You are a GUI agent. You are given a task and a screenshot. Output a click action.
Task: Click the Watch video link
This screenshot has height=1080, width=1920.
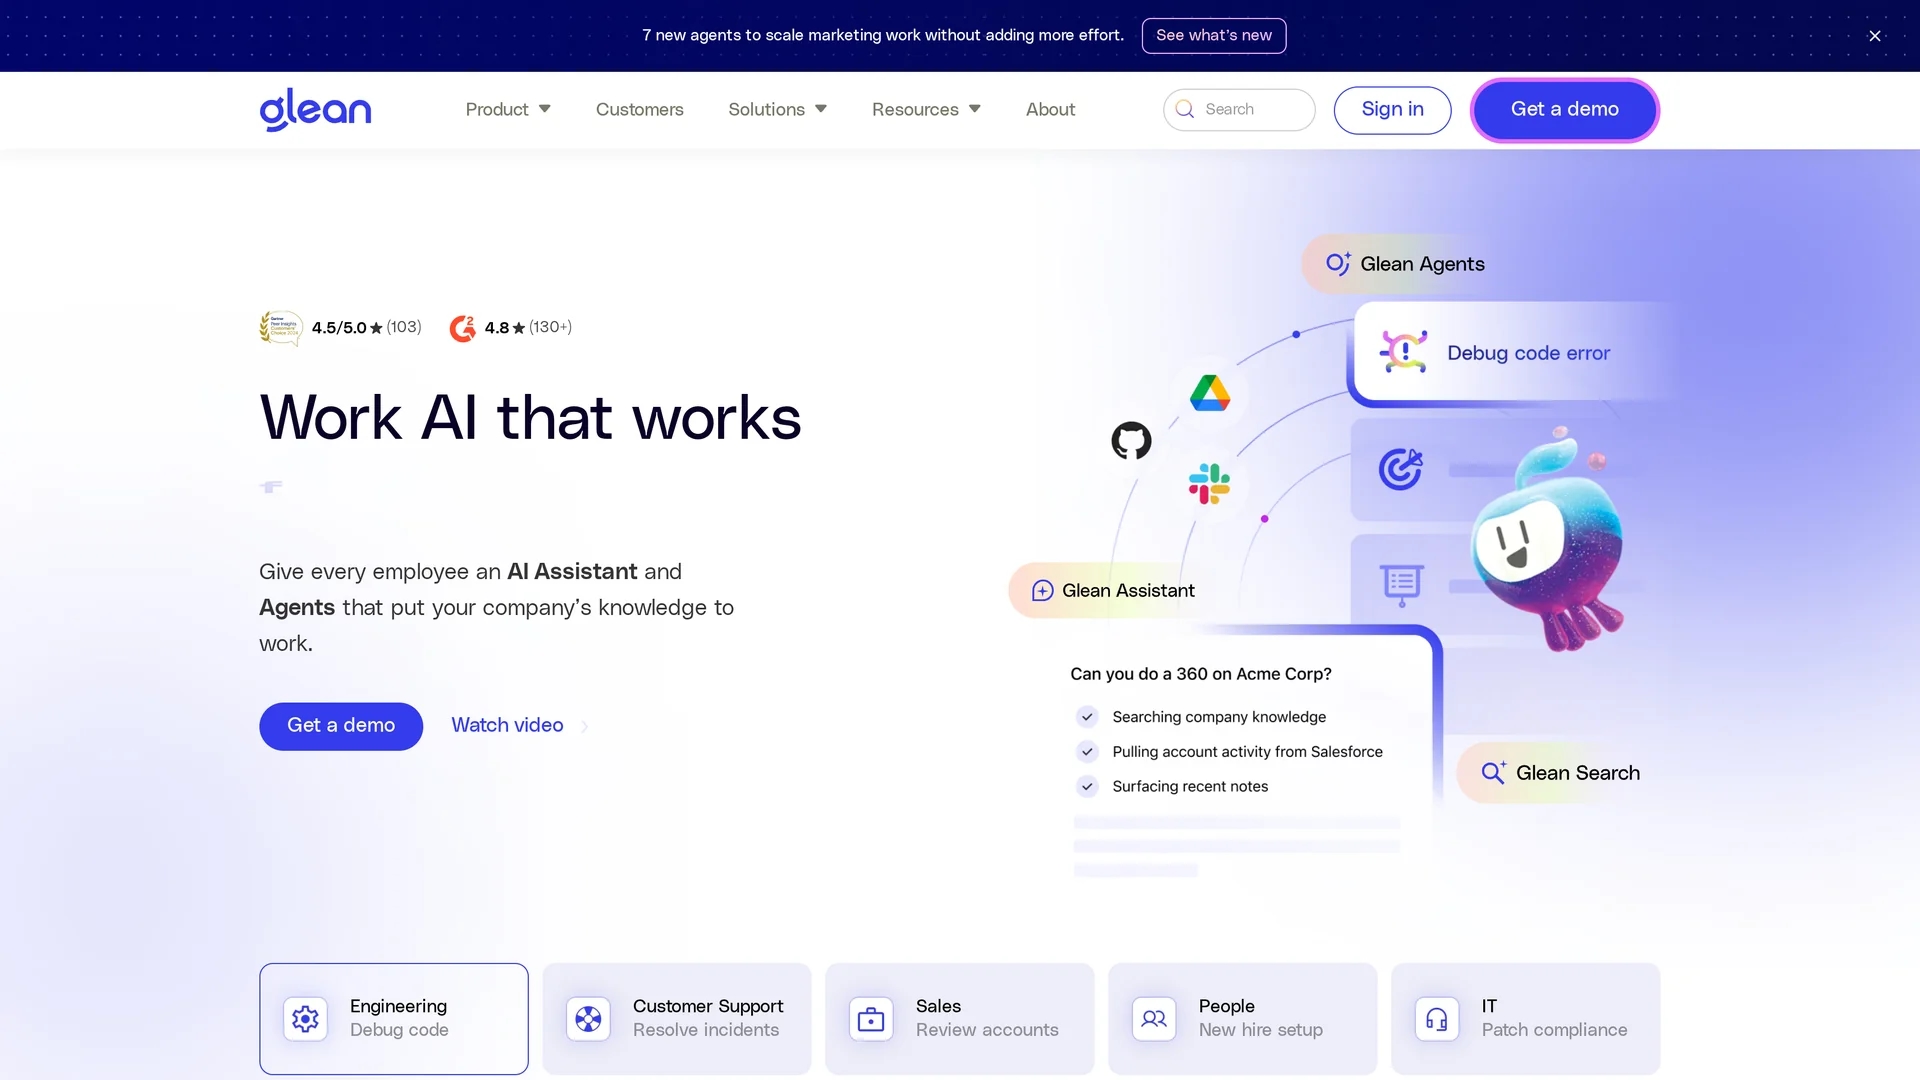(507, 725)
